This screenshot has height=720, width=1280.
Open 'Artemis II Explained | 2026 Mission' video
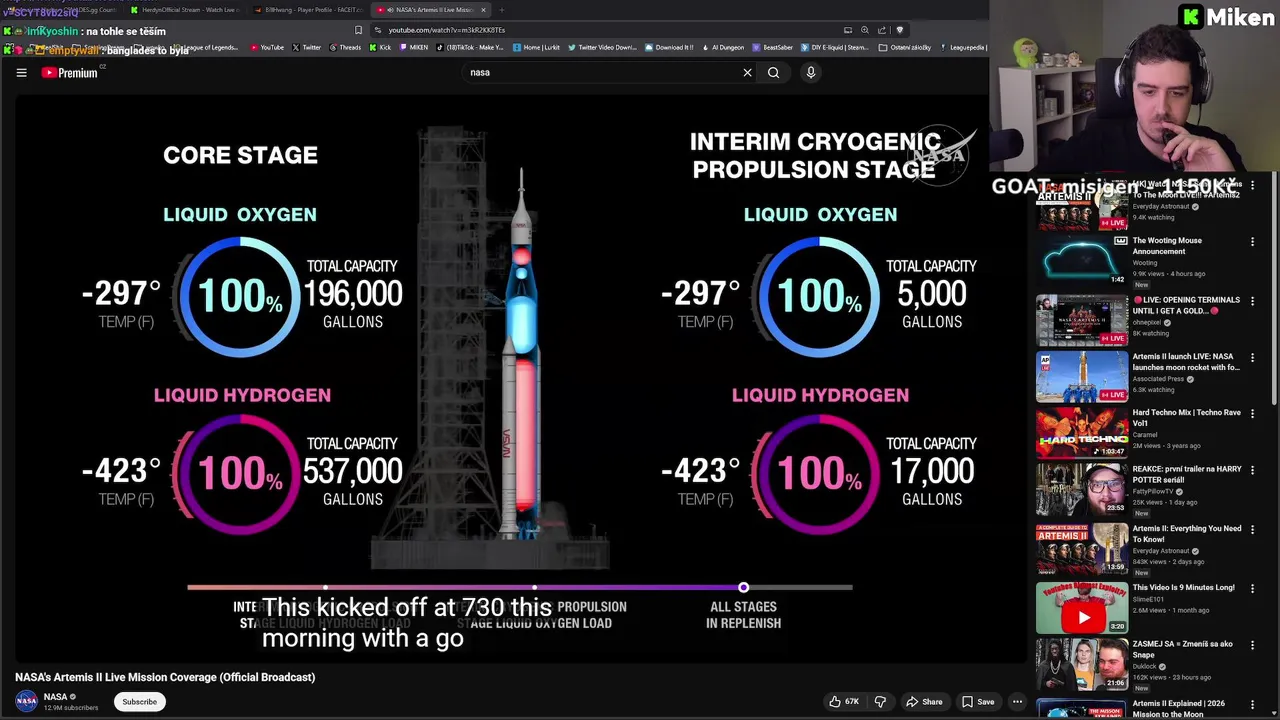[1081, 709]
